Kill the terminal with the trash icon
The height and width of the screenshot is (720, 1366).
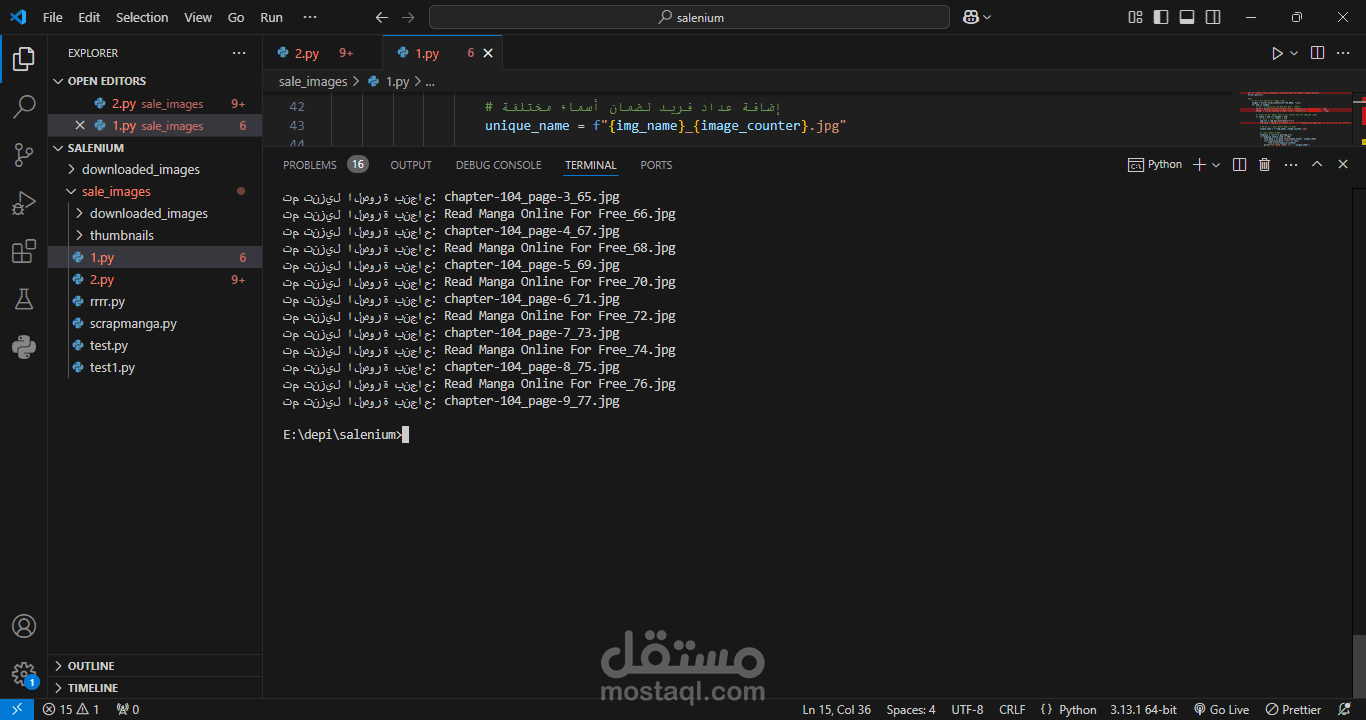pyautogui.click(x=1264, y=164)
